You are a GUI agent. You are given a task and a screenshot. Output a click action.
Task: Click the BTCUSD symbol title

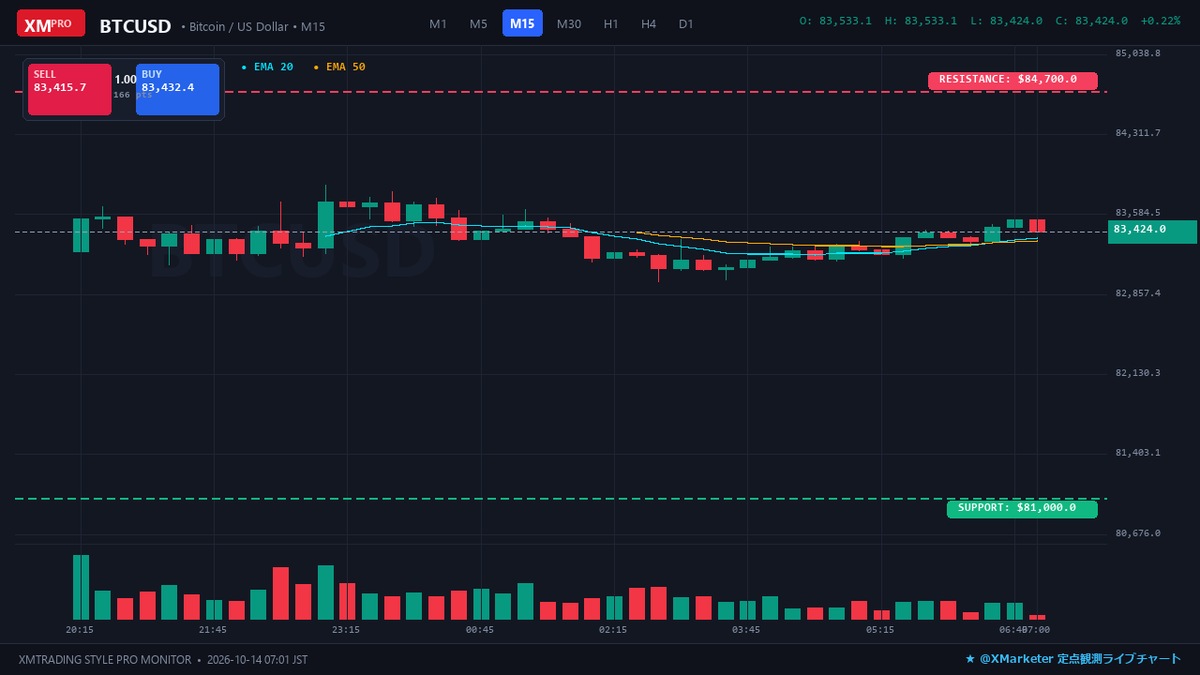coord(135,26)
